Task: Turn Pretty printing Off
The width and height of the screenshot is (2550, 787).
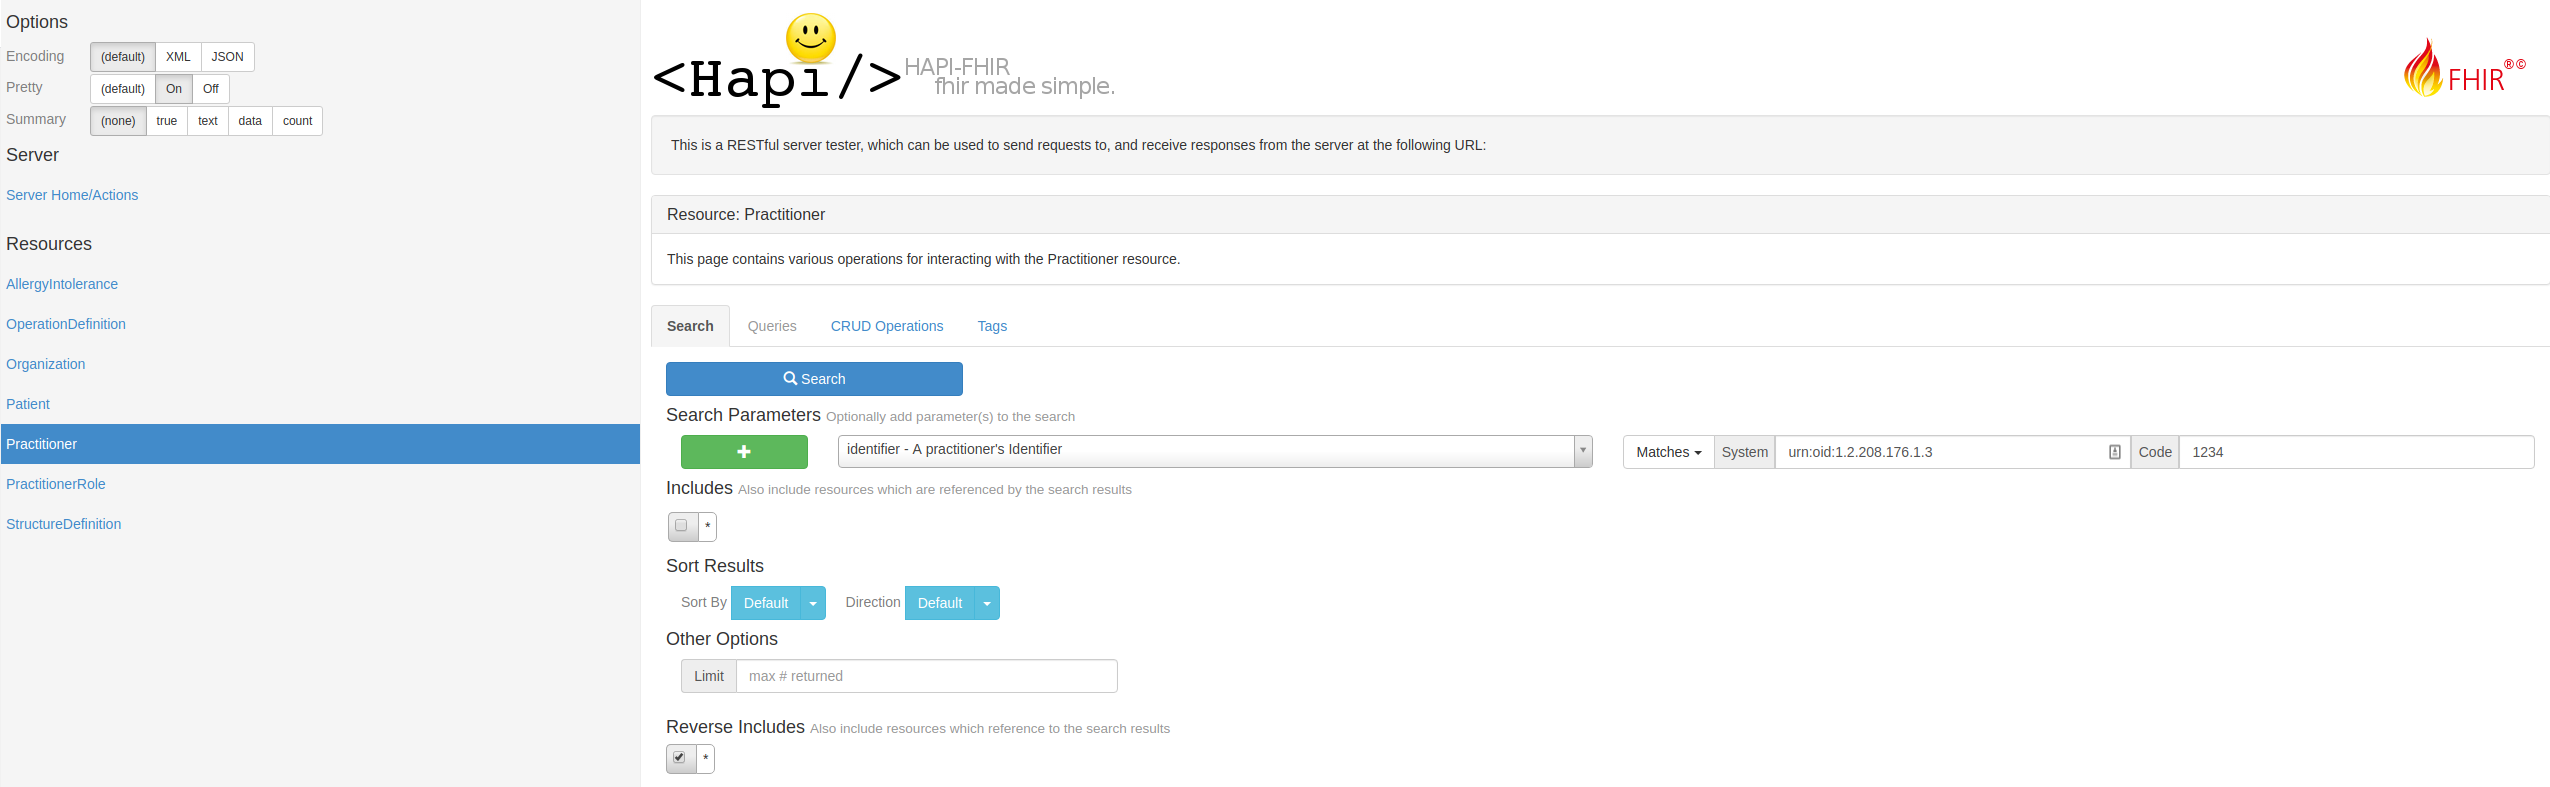Action: point(210,89)
